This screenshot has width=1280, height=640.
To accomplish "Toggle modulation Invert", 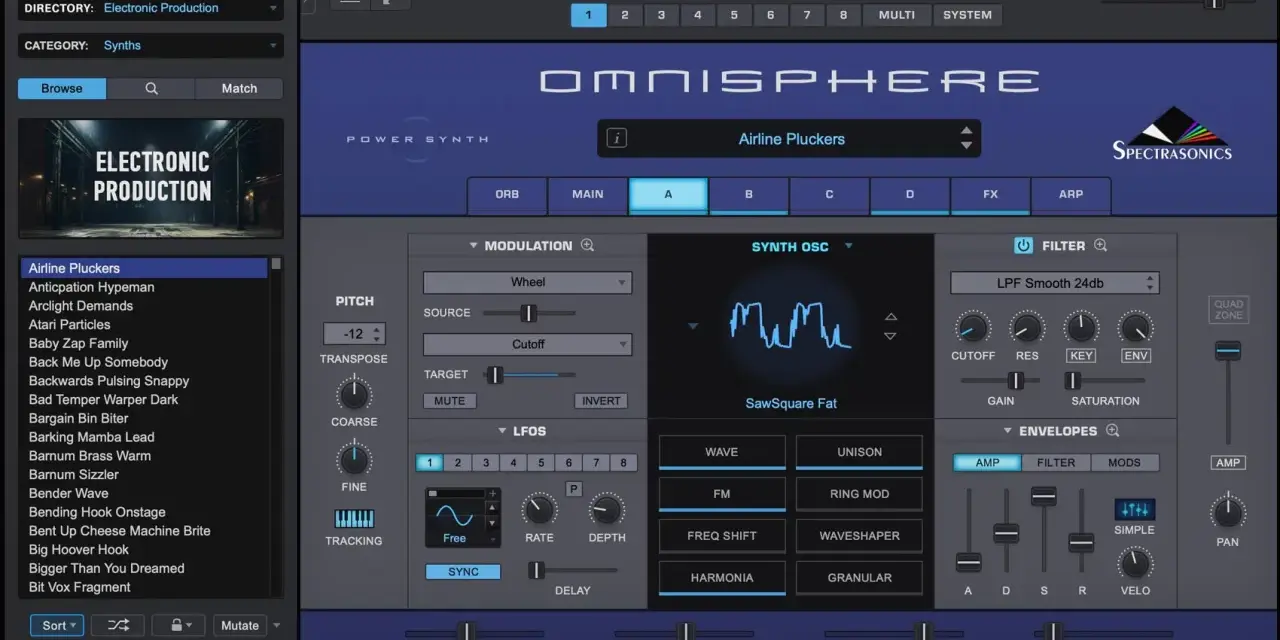I will [x=601, y=401].
